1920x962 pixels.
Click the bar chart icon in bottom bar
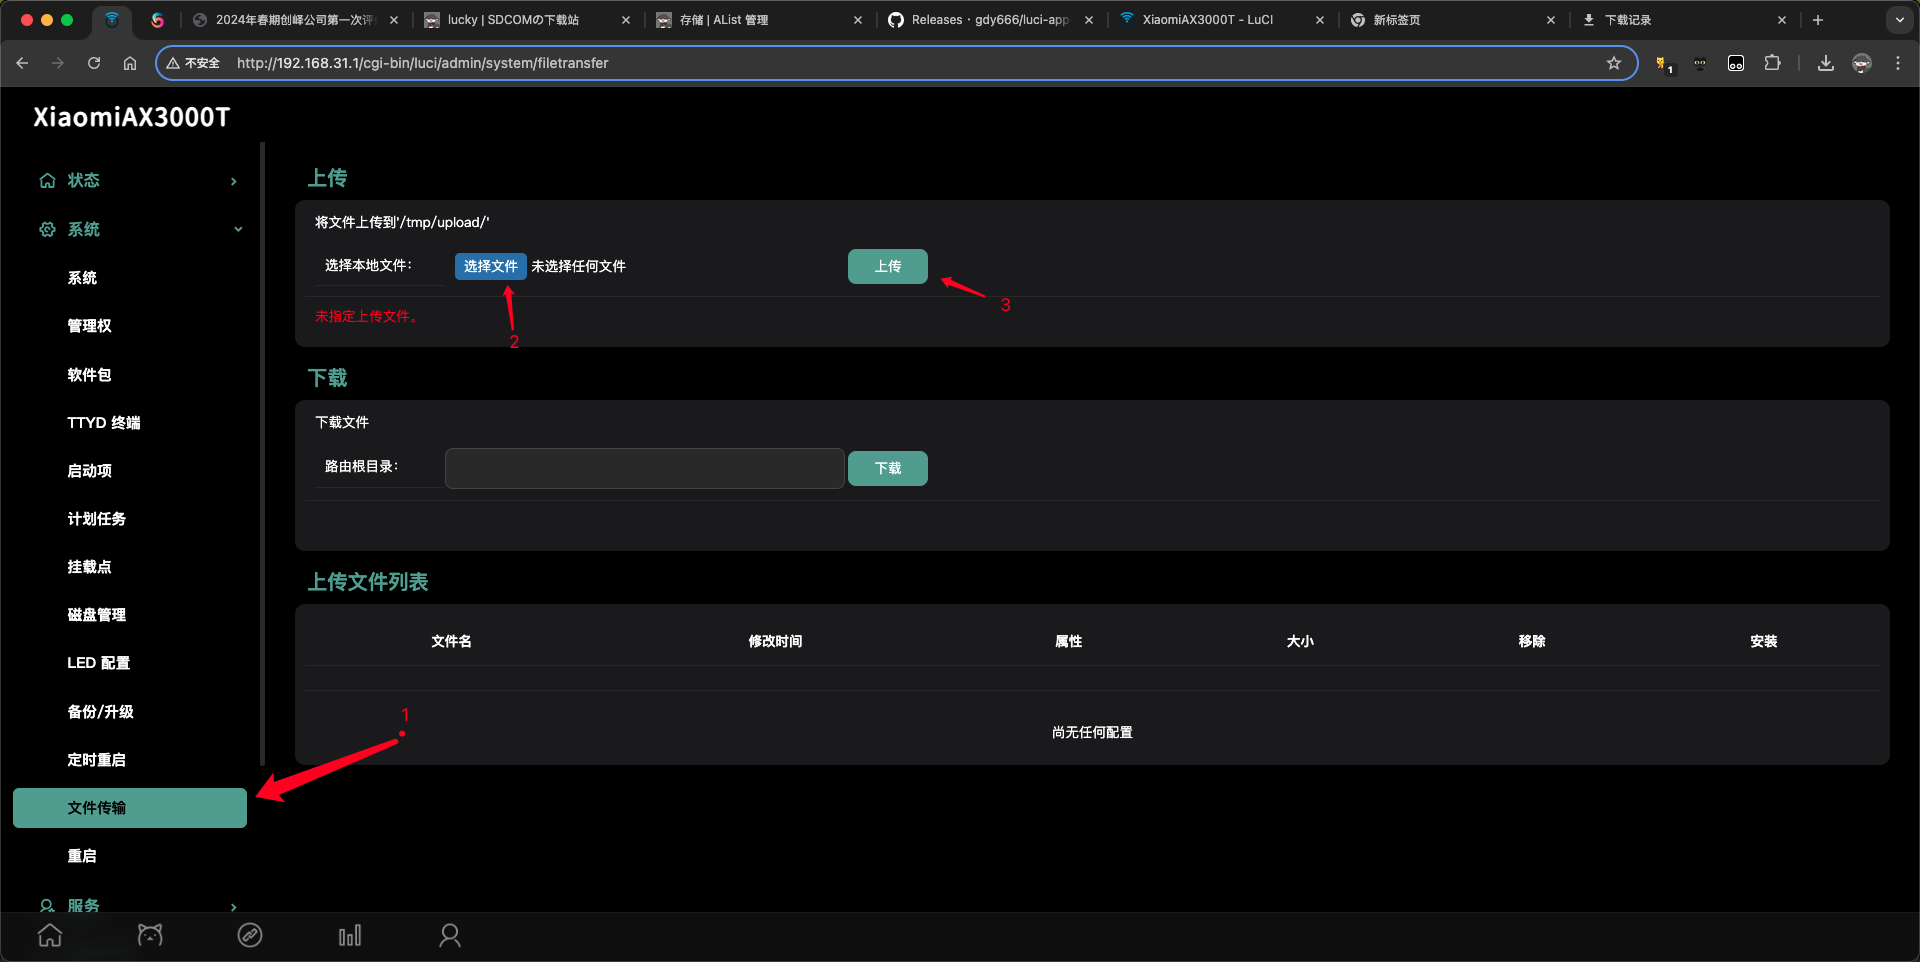click(350, 936)
